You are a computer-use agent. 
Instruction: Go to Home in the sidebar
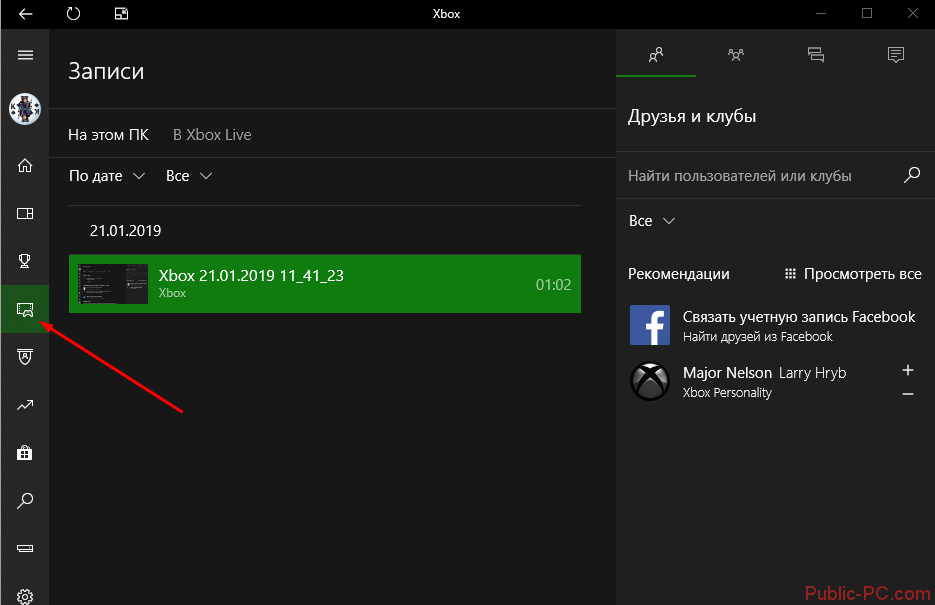[25, 165]
